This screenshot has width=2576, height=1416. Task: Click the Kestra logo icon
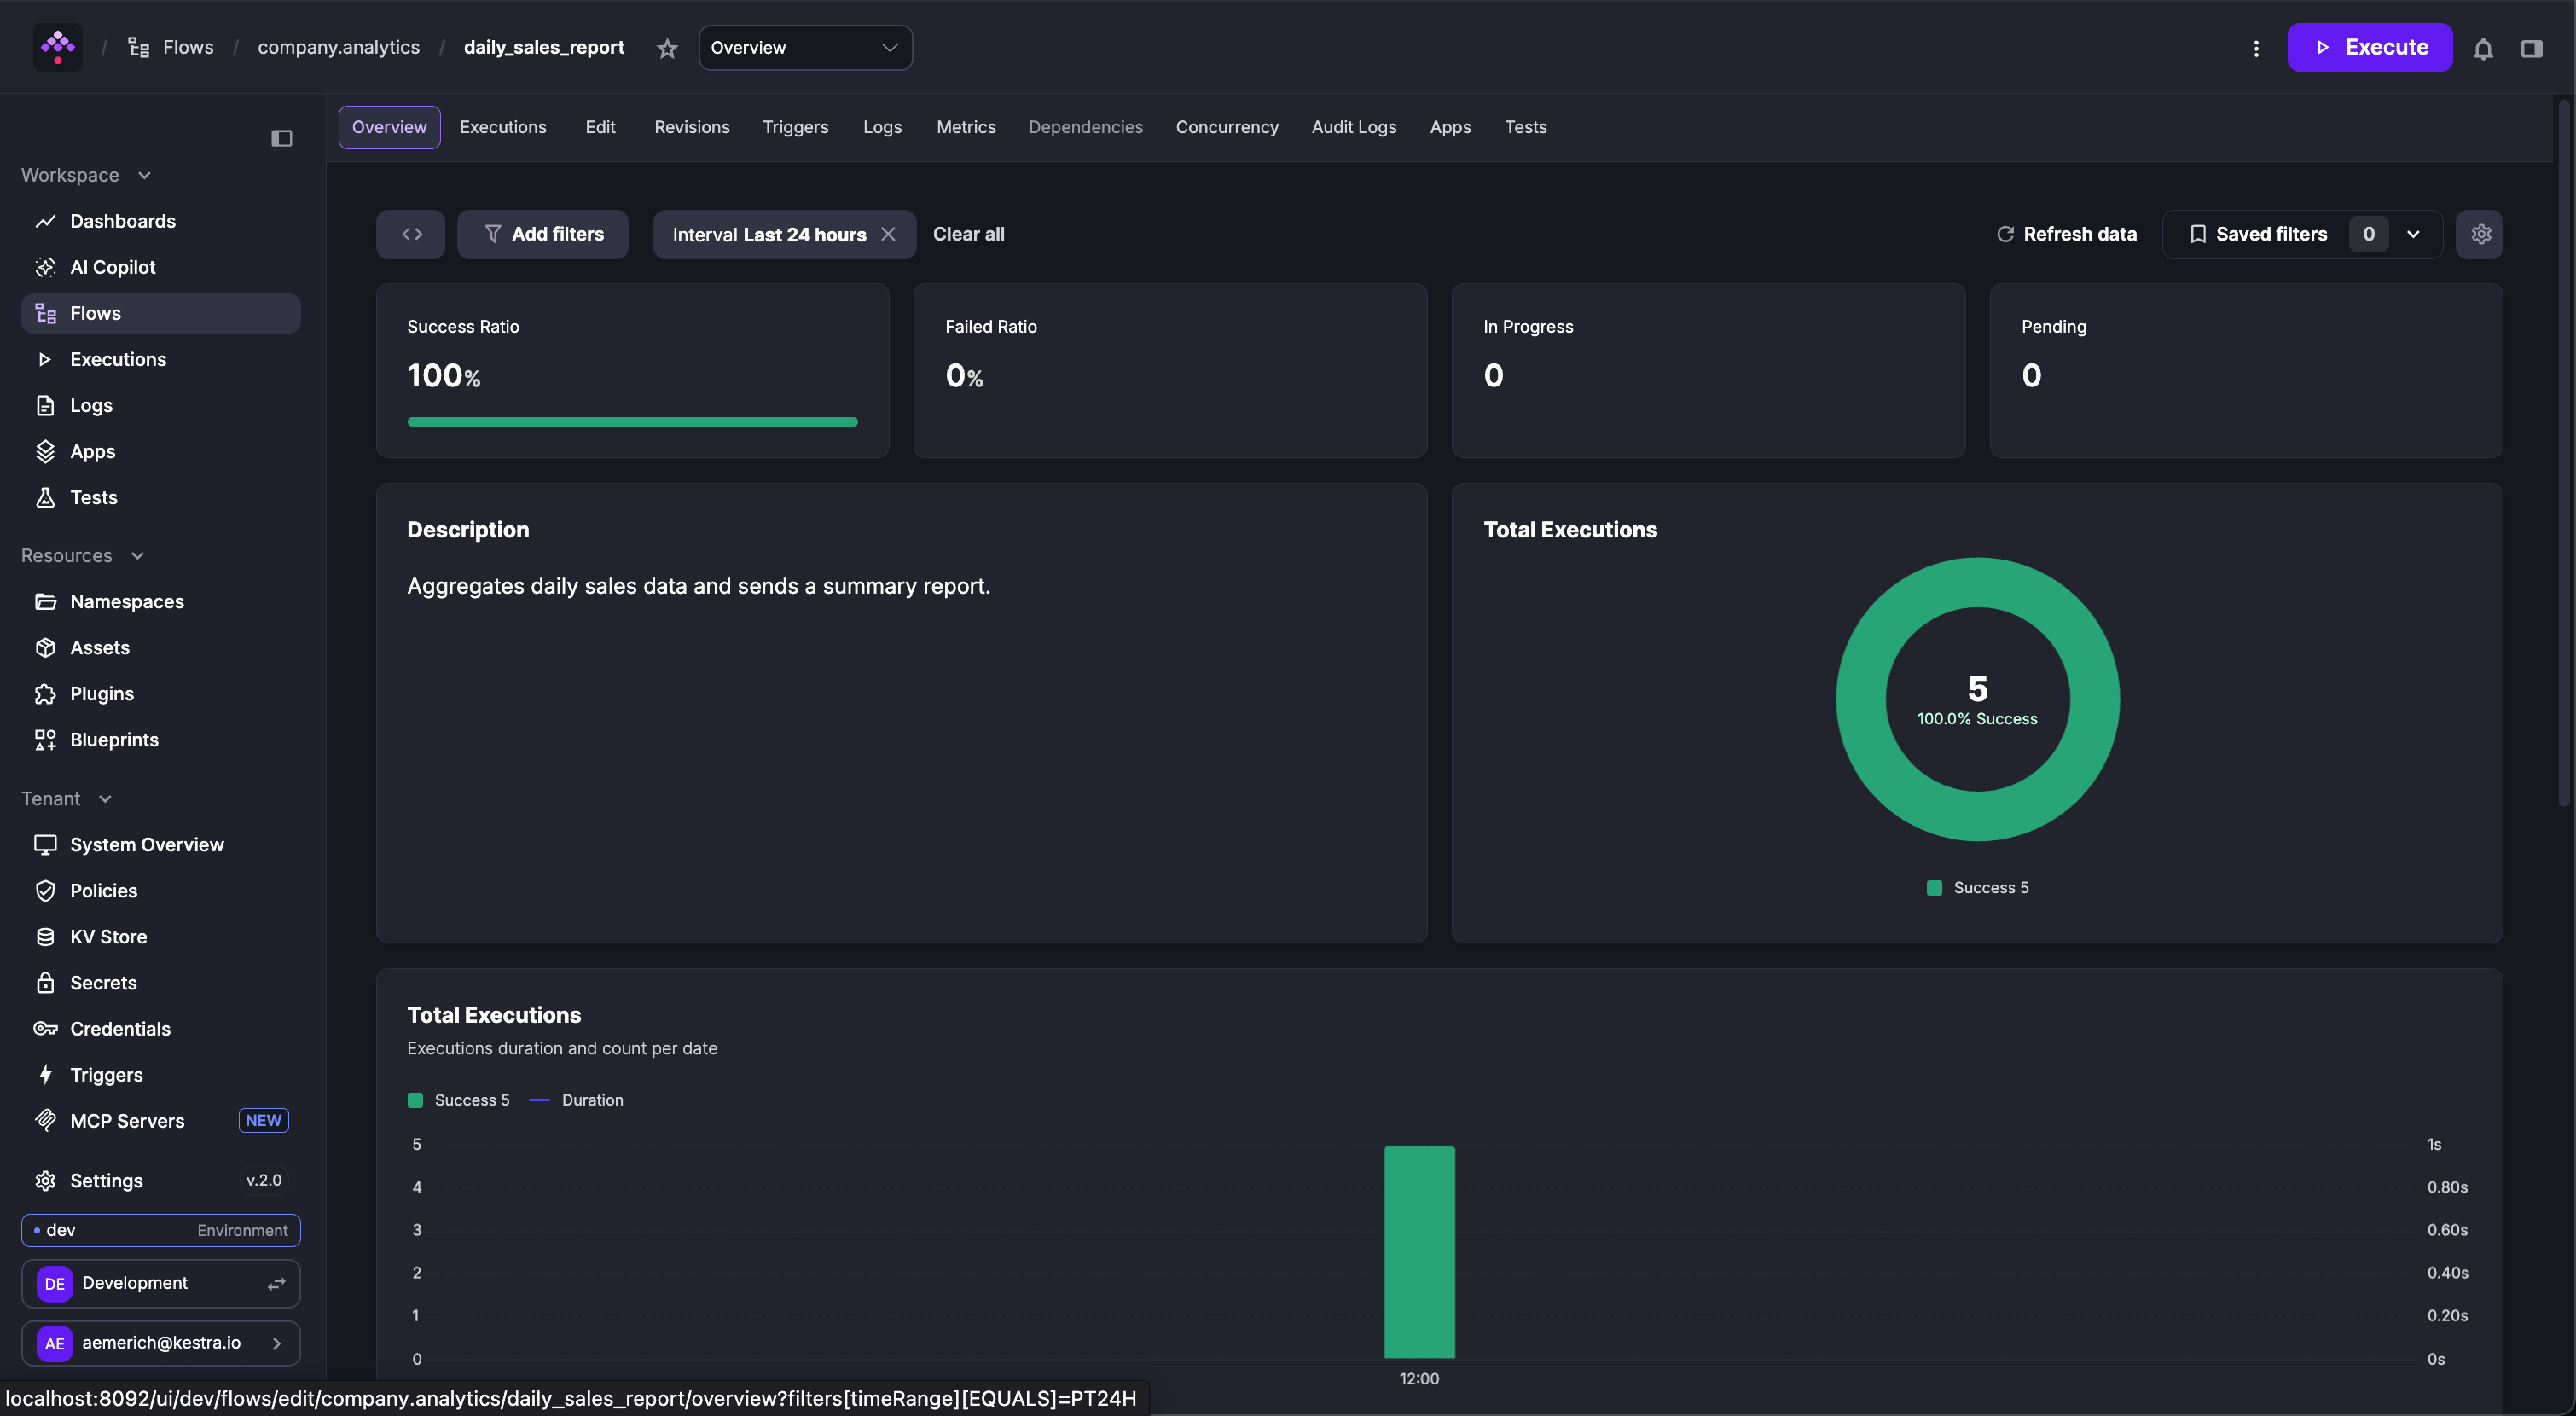[58, 47]
